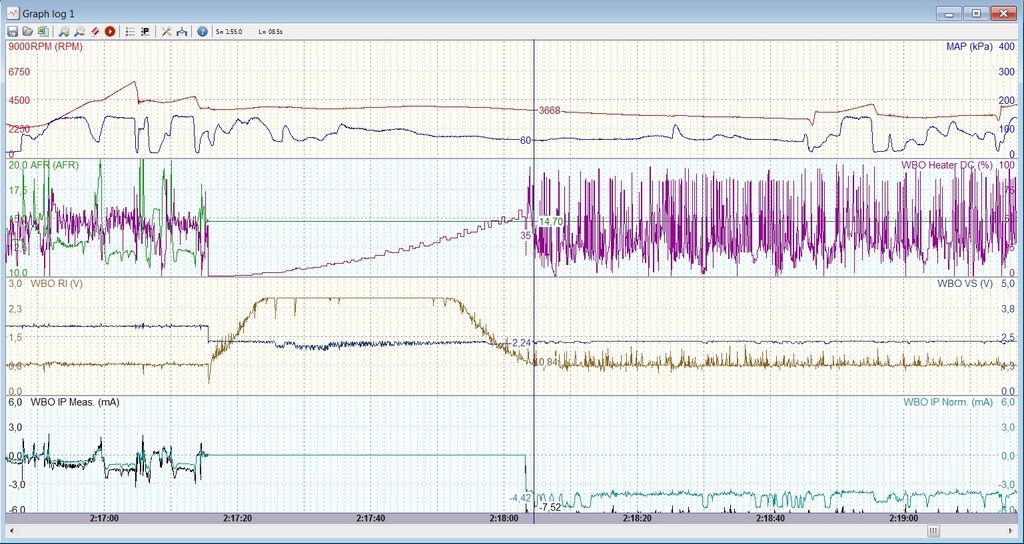This screenshot has height=544, width=1024.
Task: Click the 2:18:00 time axis label
Action: point(504,518)
